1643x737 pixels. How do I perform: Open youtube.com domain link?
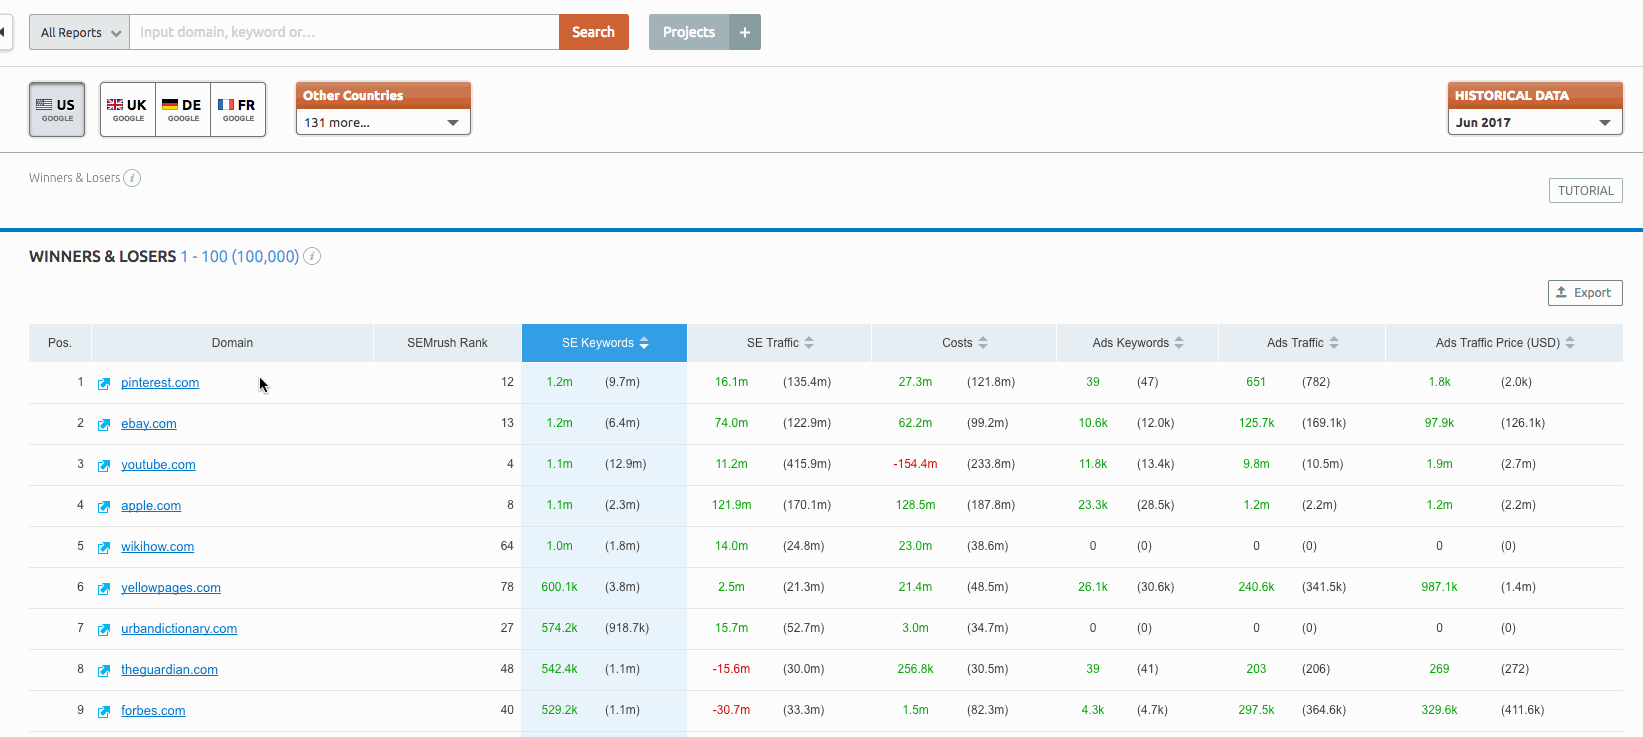pyautogui.click(x=158, y=465)
